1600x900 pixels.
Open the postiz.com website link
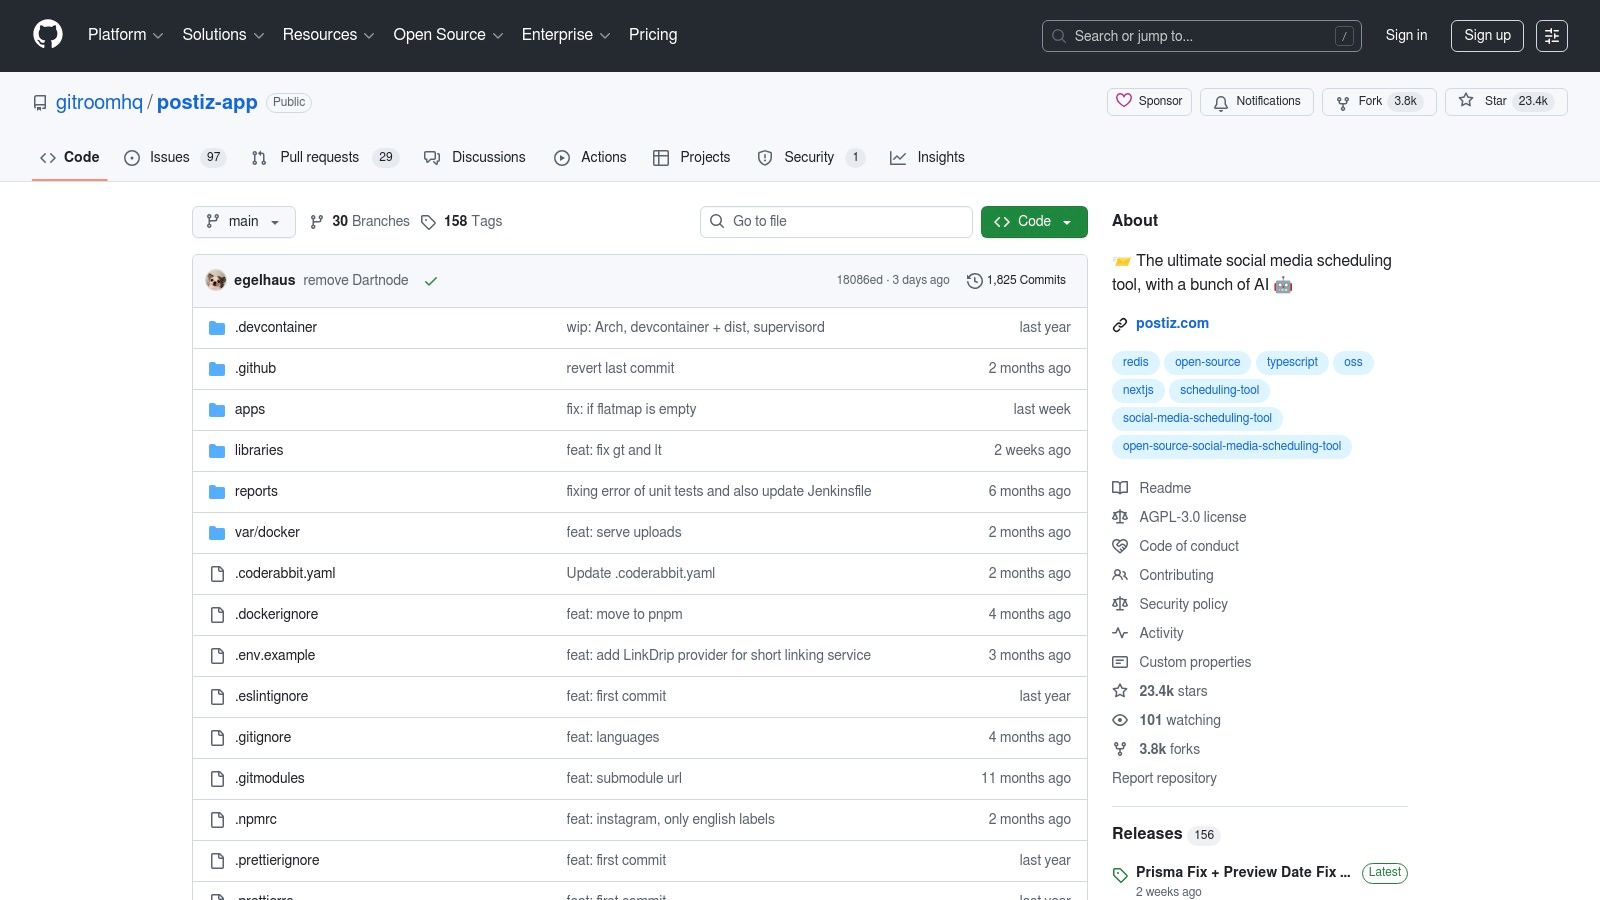click(1172, 323)
